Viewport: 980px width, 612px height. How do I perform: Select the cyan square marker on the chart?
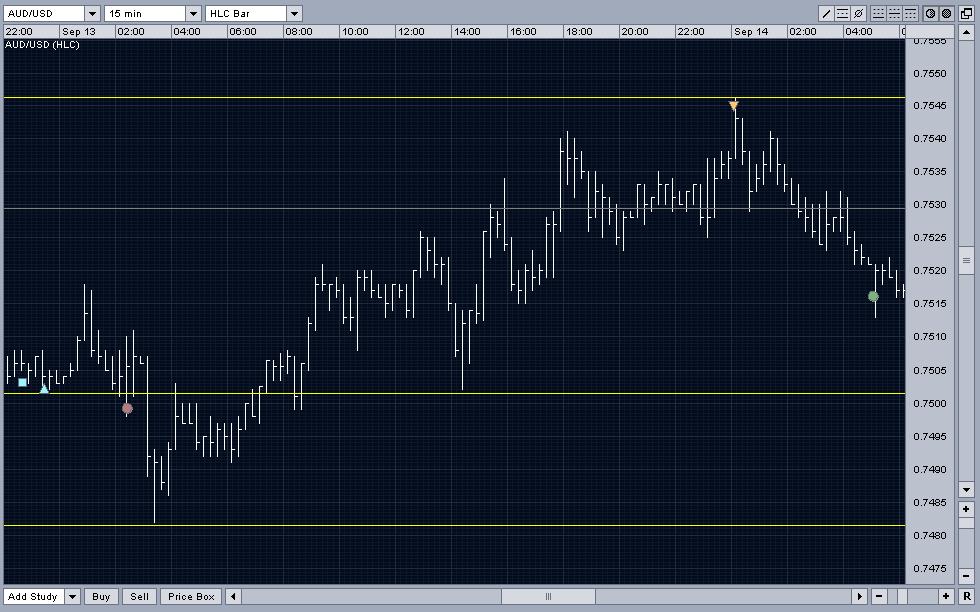point(22,382)
